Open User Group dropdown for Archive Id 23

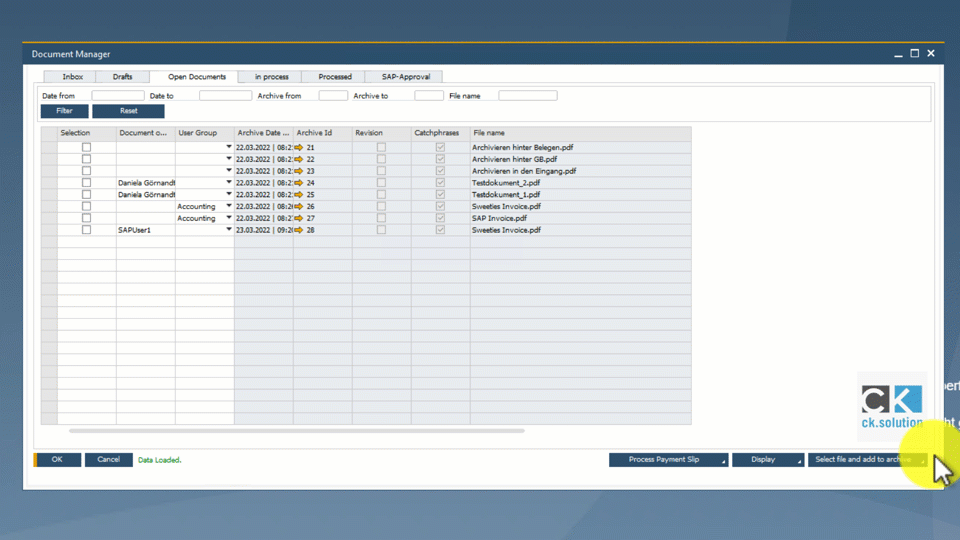[x=229, y=170]
